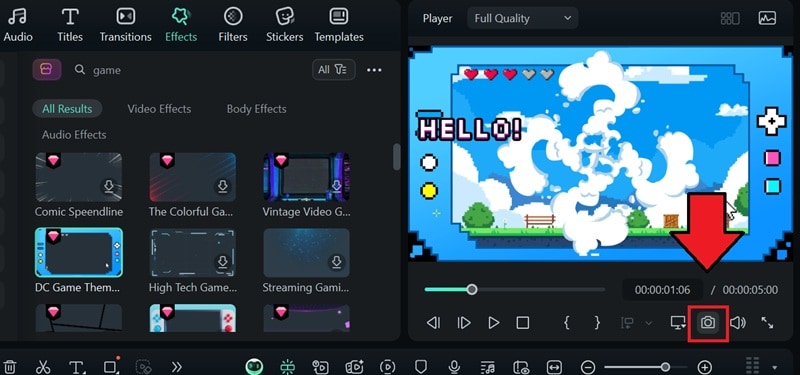Stop the preview playback

pos(522,322)
